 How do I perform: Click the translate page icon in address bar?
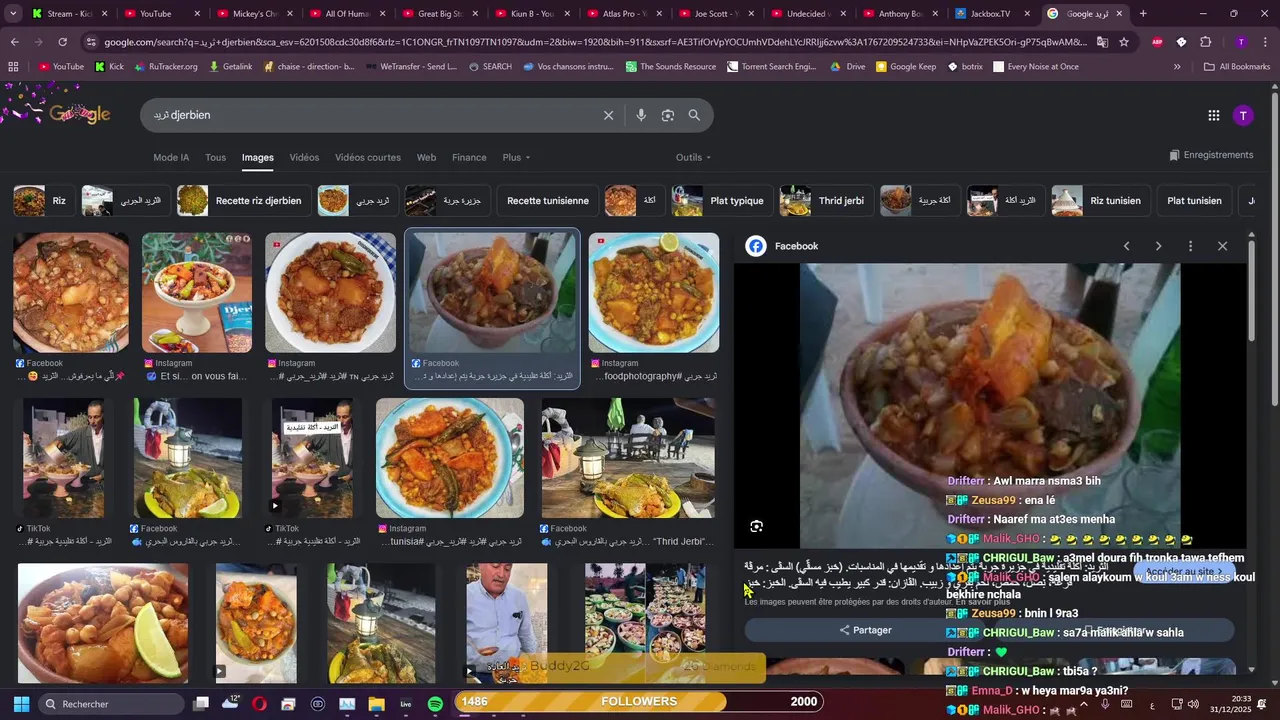[x=1102, y=42]
